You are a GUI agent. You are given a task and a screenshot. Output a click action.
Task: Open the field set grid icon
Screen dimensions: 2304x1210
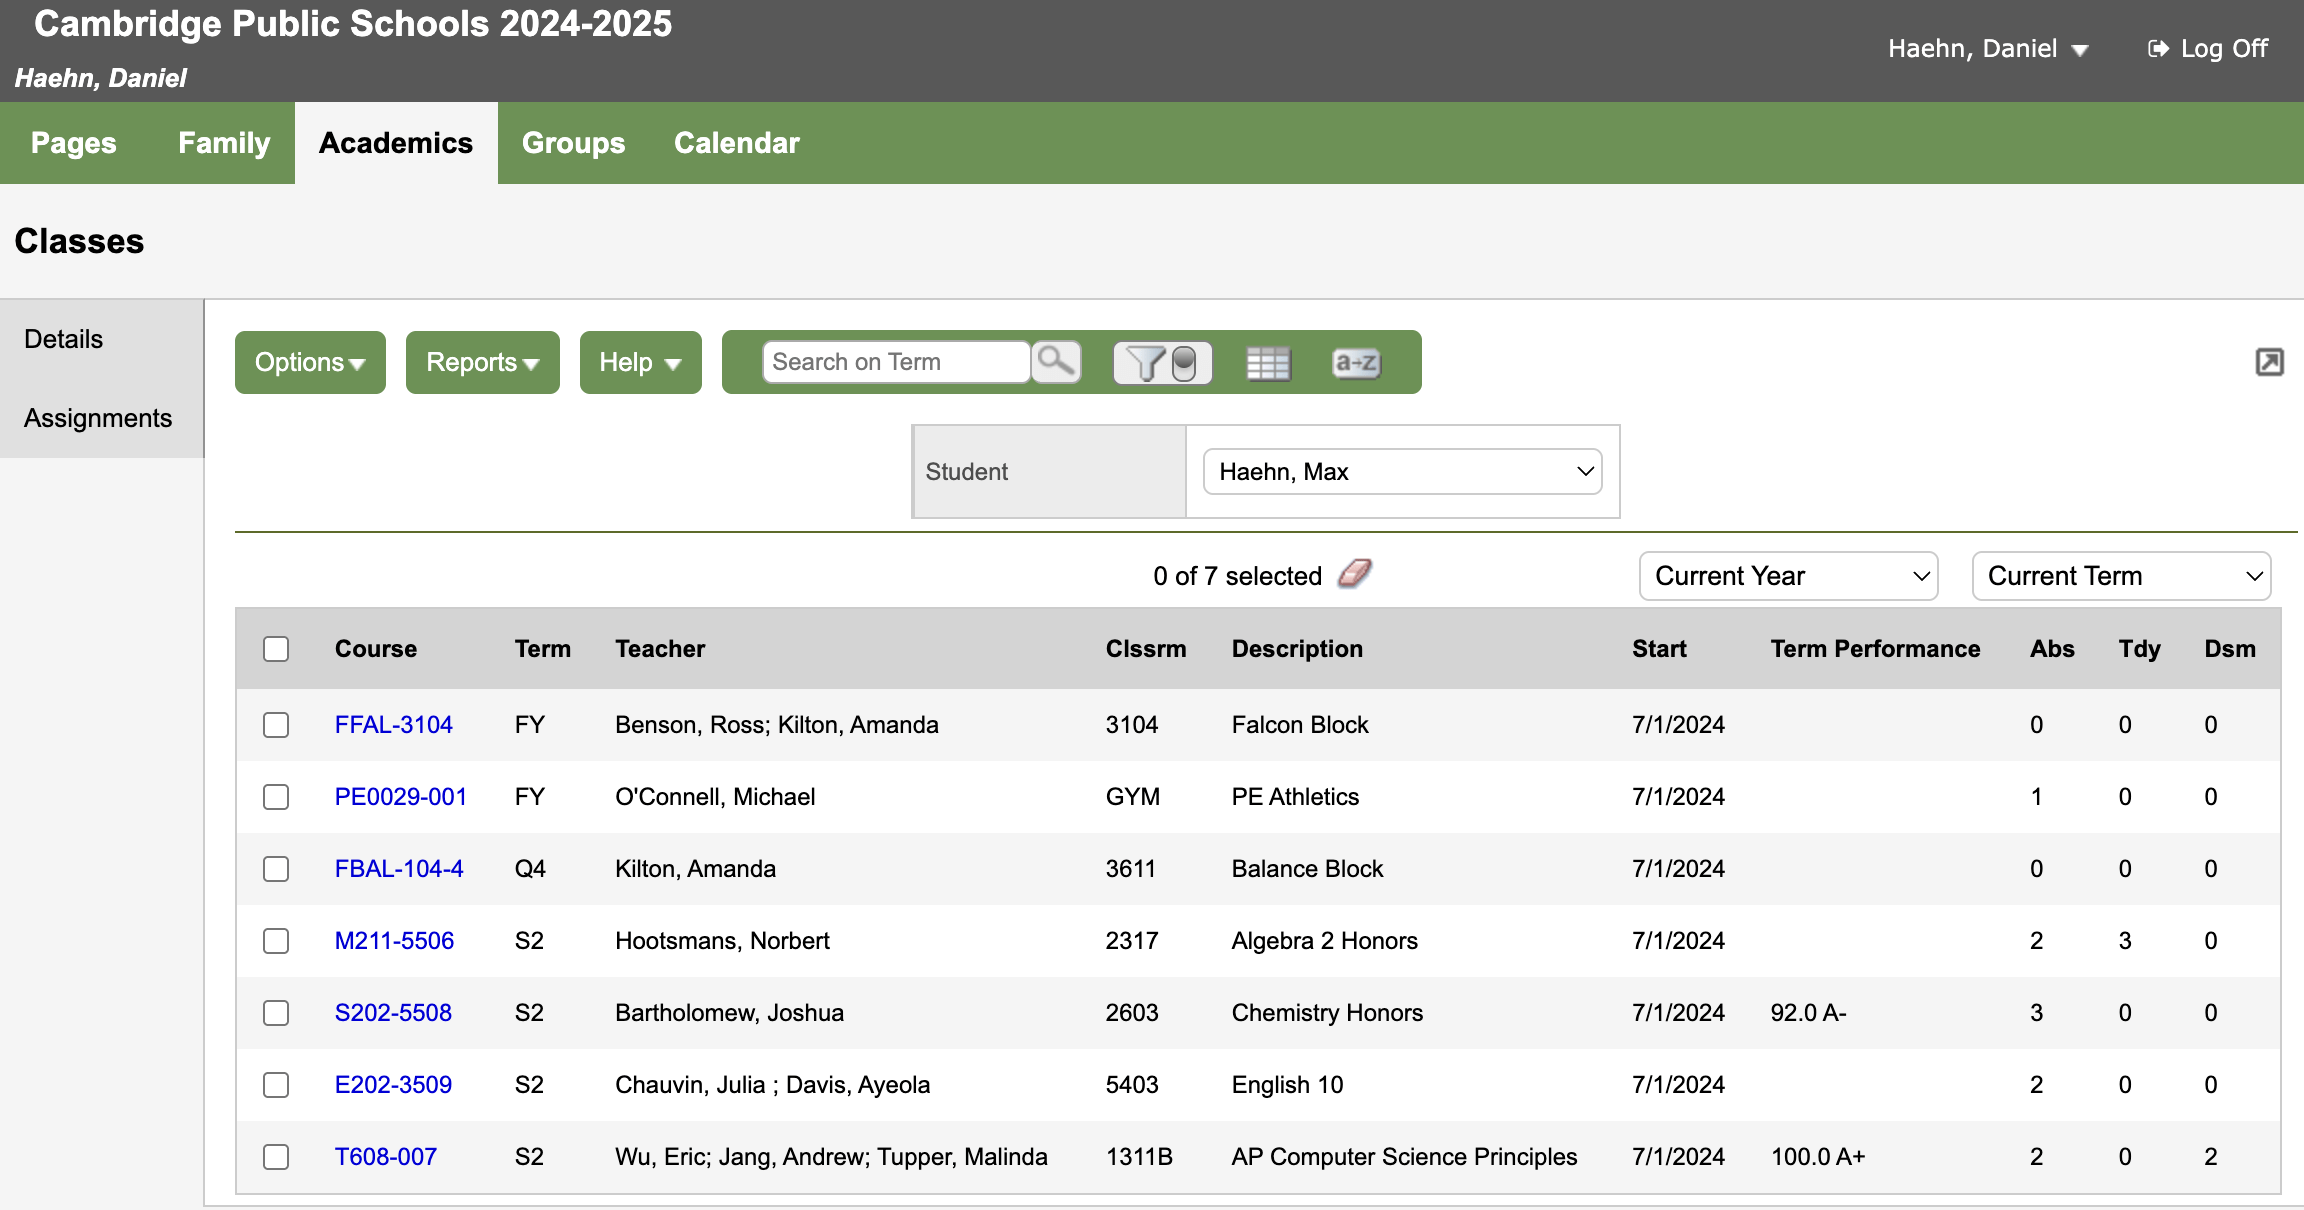1268,362
